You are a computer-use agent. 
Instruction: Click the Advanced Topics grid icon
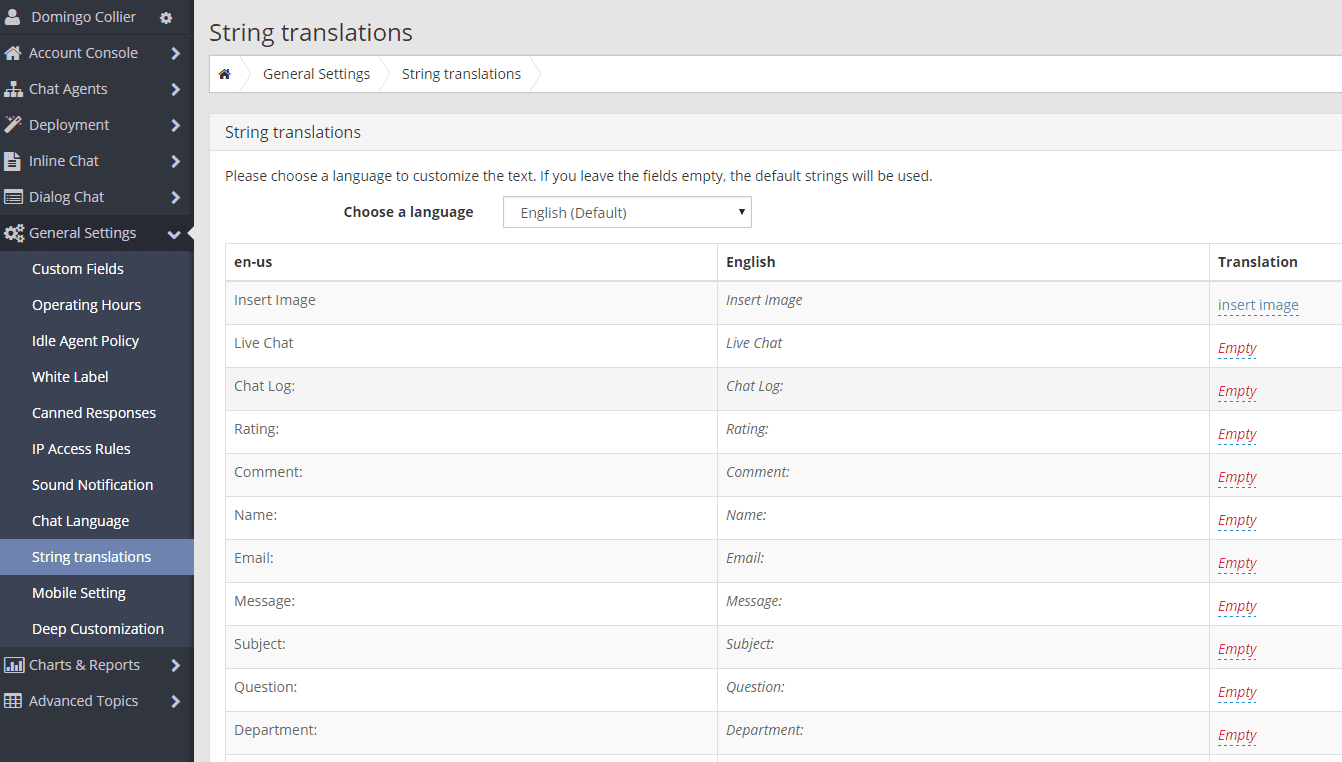tap(14, 700)
